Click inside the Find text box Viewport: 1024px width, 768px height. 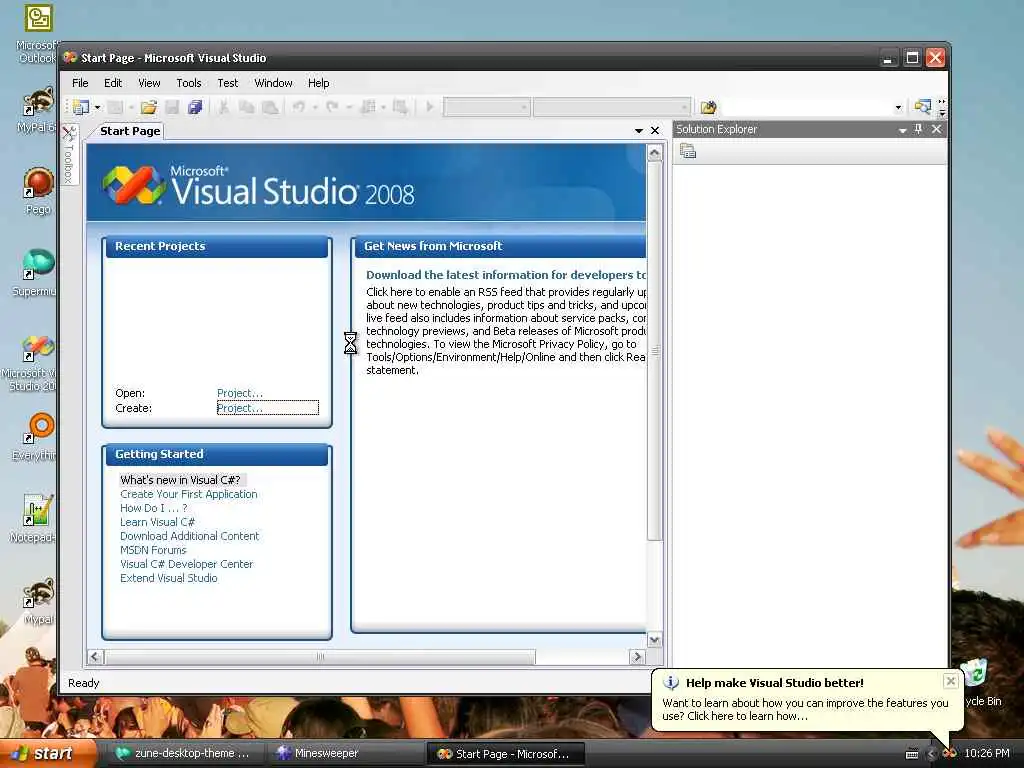tap(807, 107)
